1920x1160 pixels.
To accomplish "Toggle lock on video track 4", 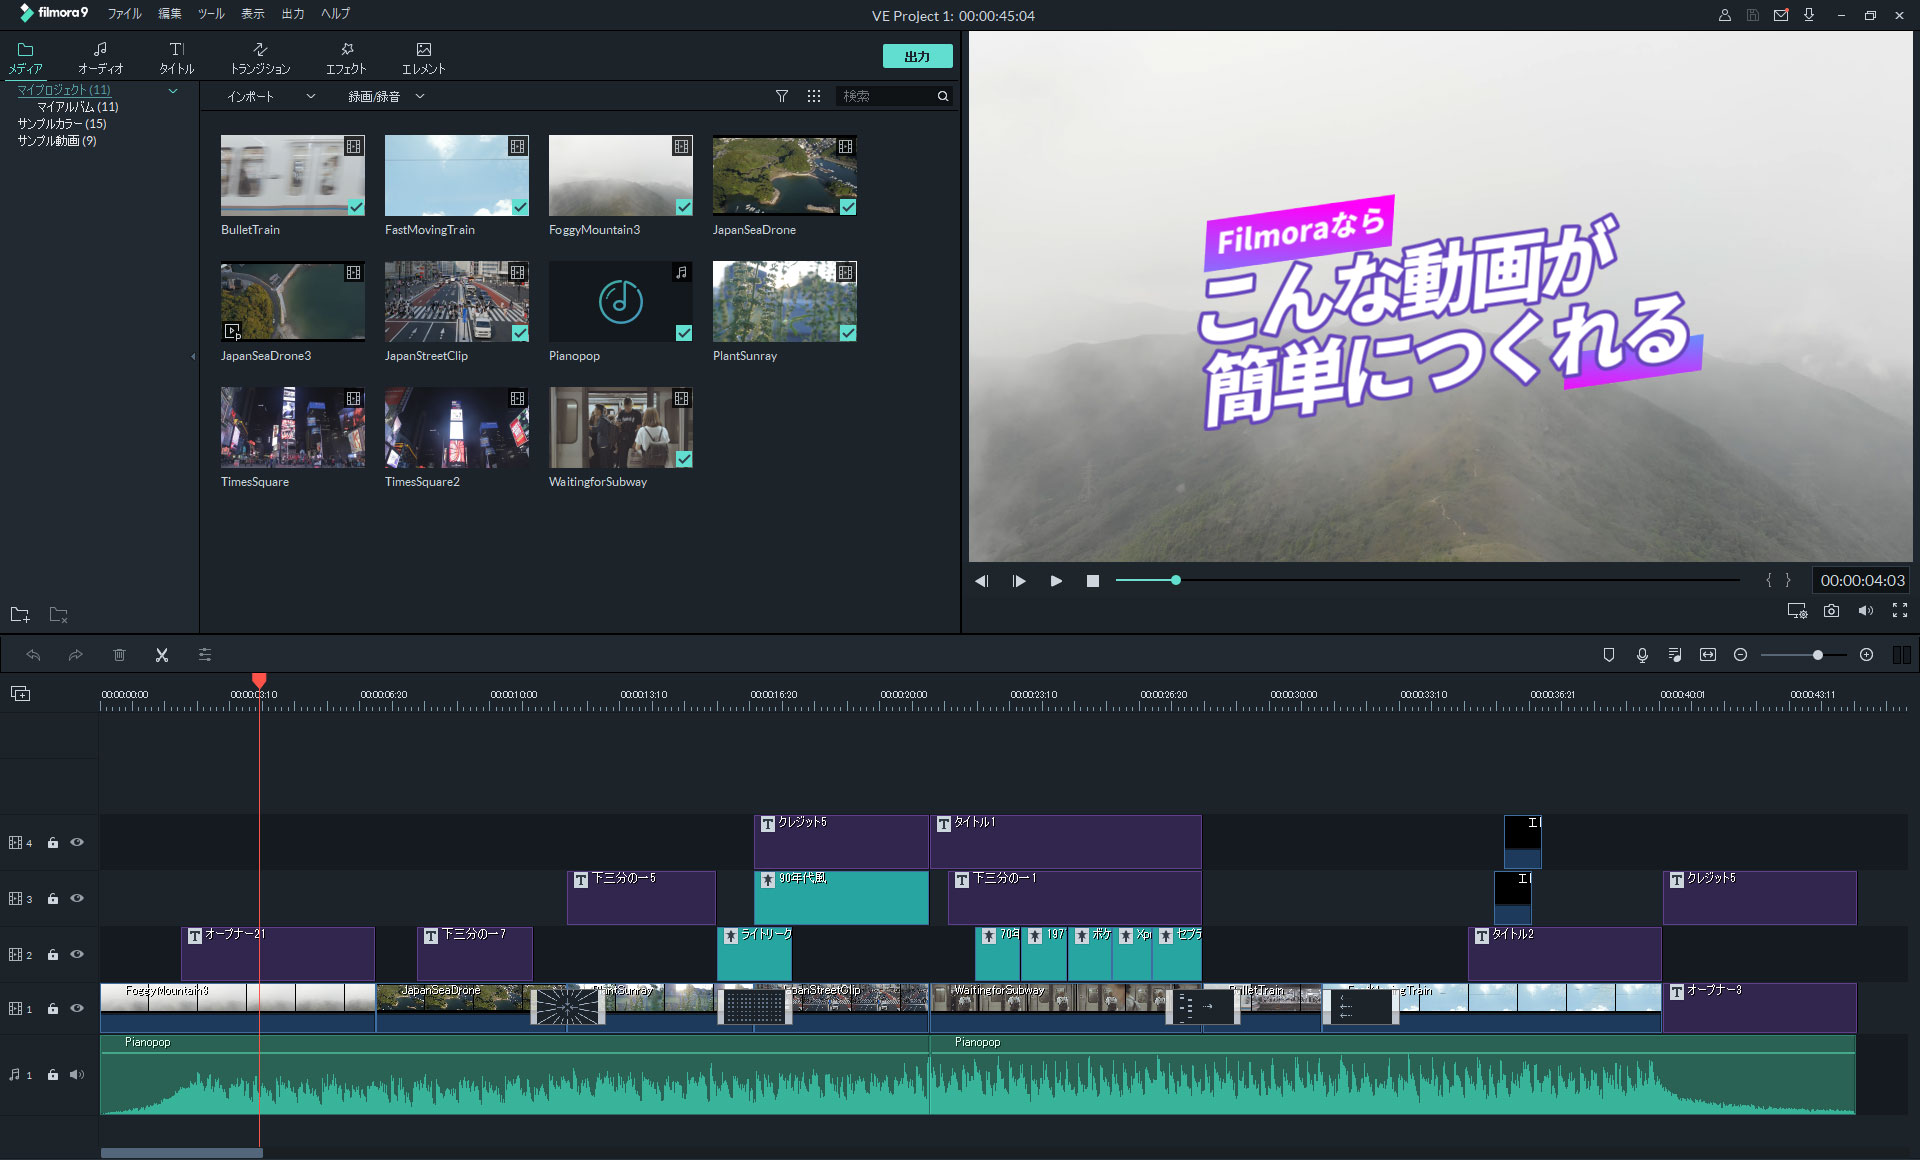I will 53,843.
